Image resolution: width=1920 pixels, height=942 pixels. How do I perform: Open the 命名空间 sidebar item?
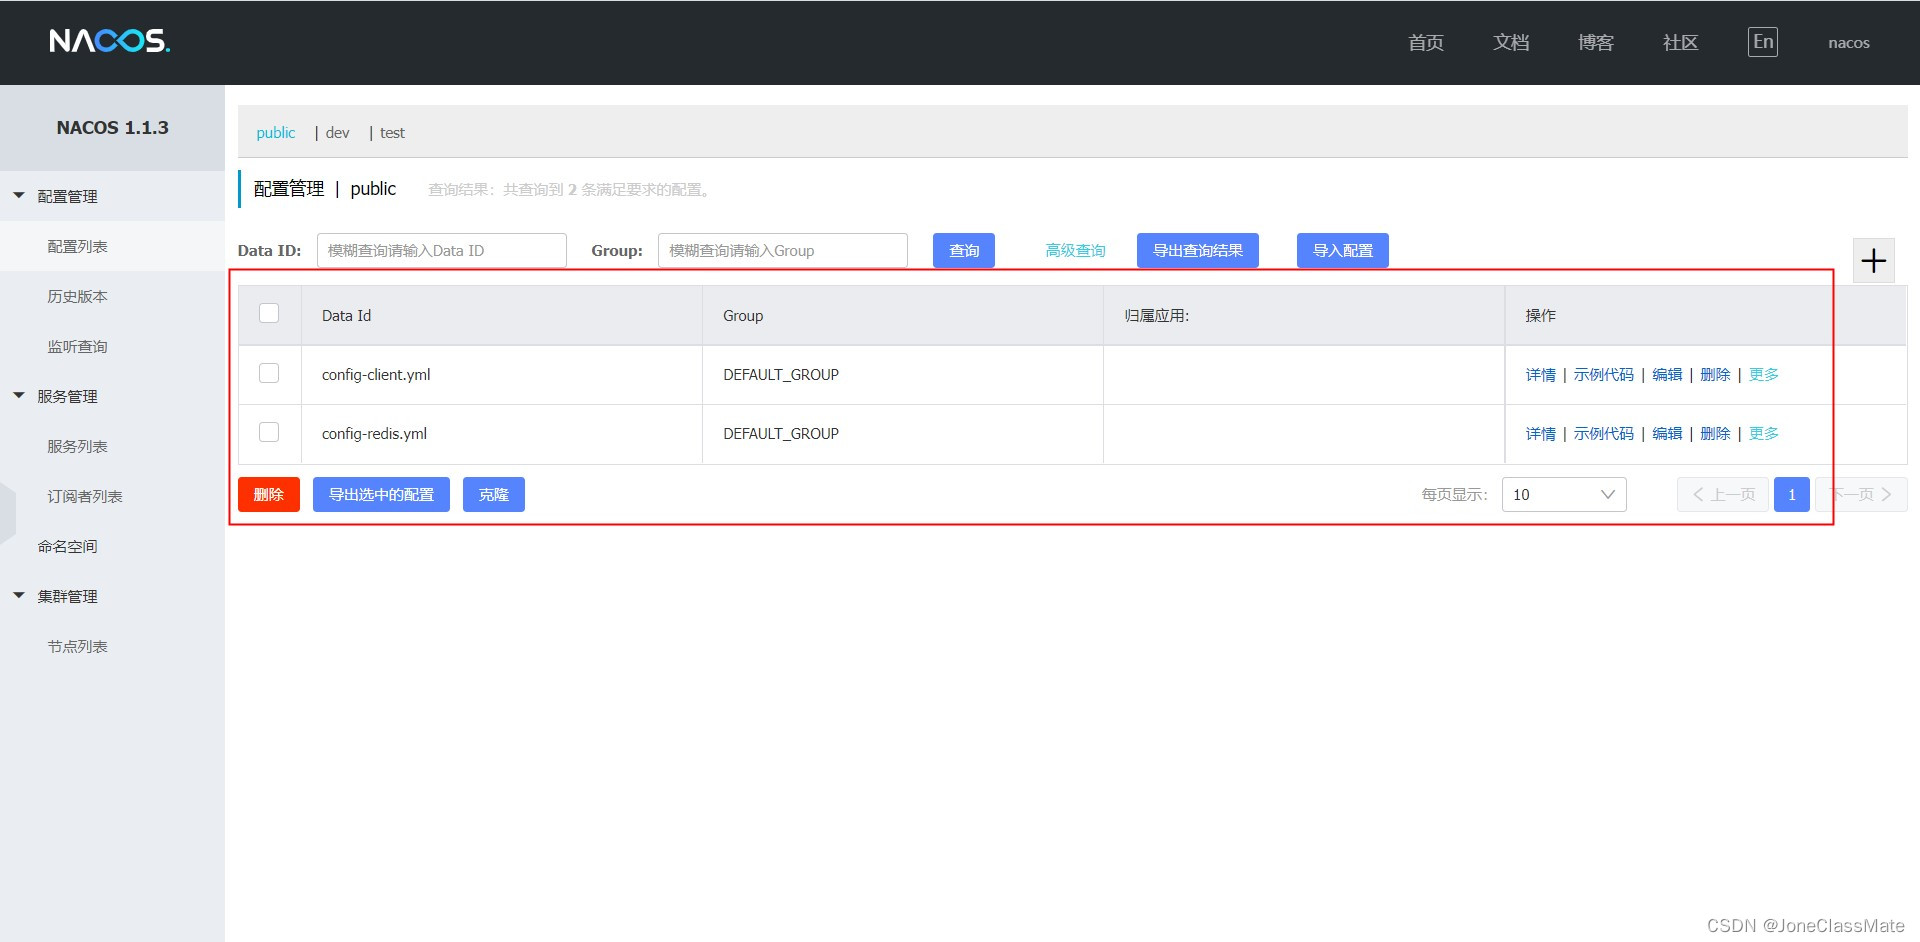112,546
